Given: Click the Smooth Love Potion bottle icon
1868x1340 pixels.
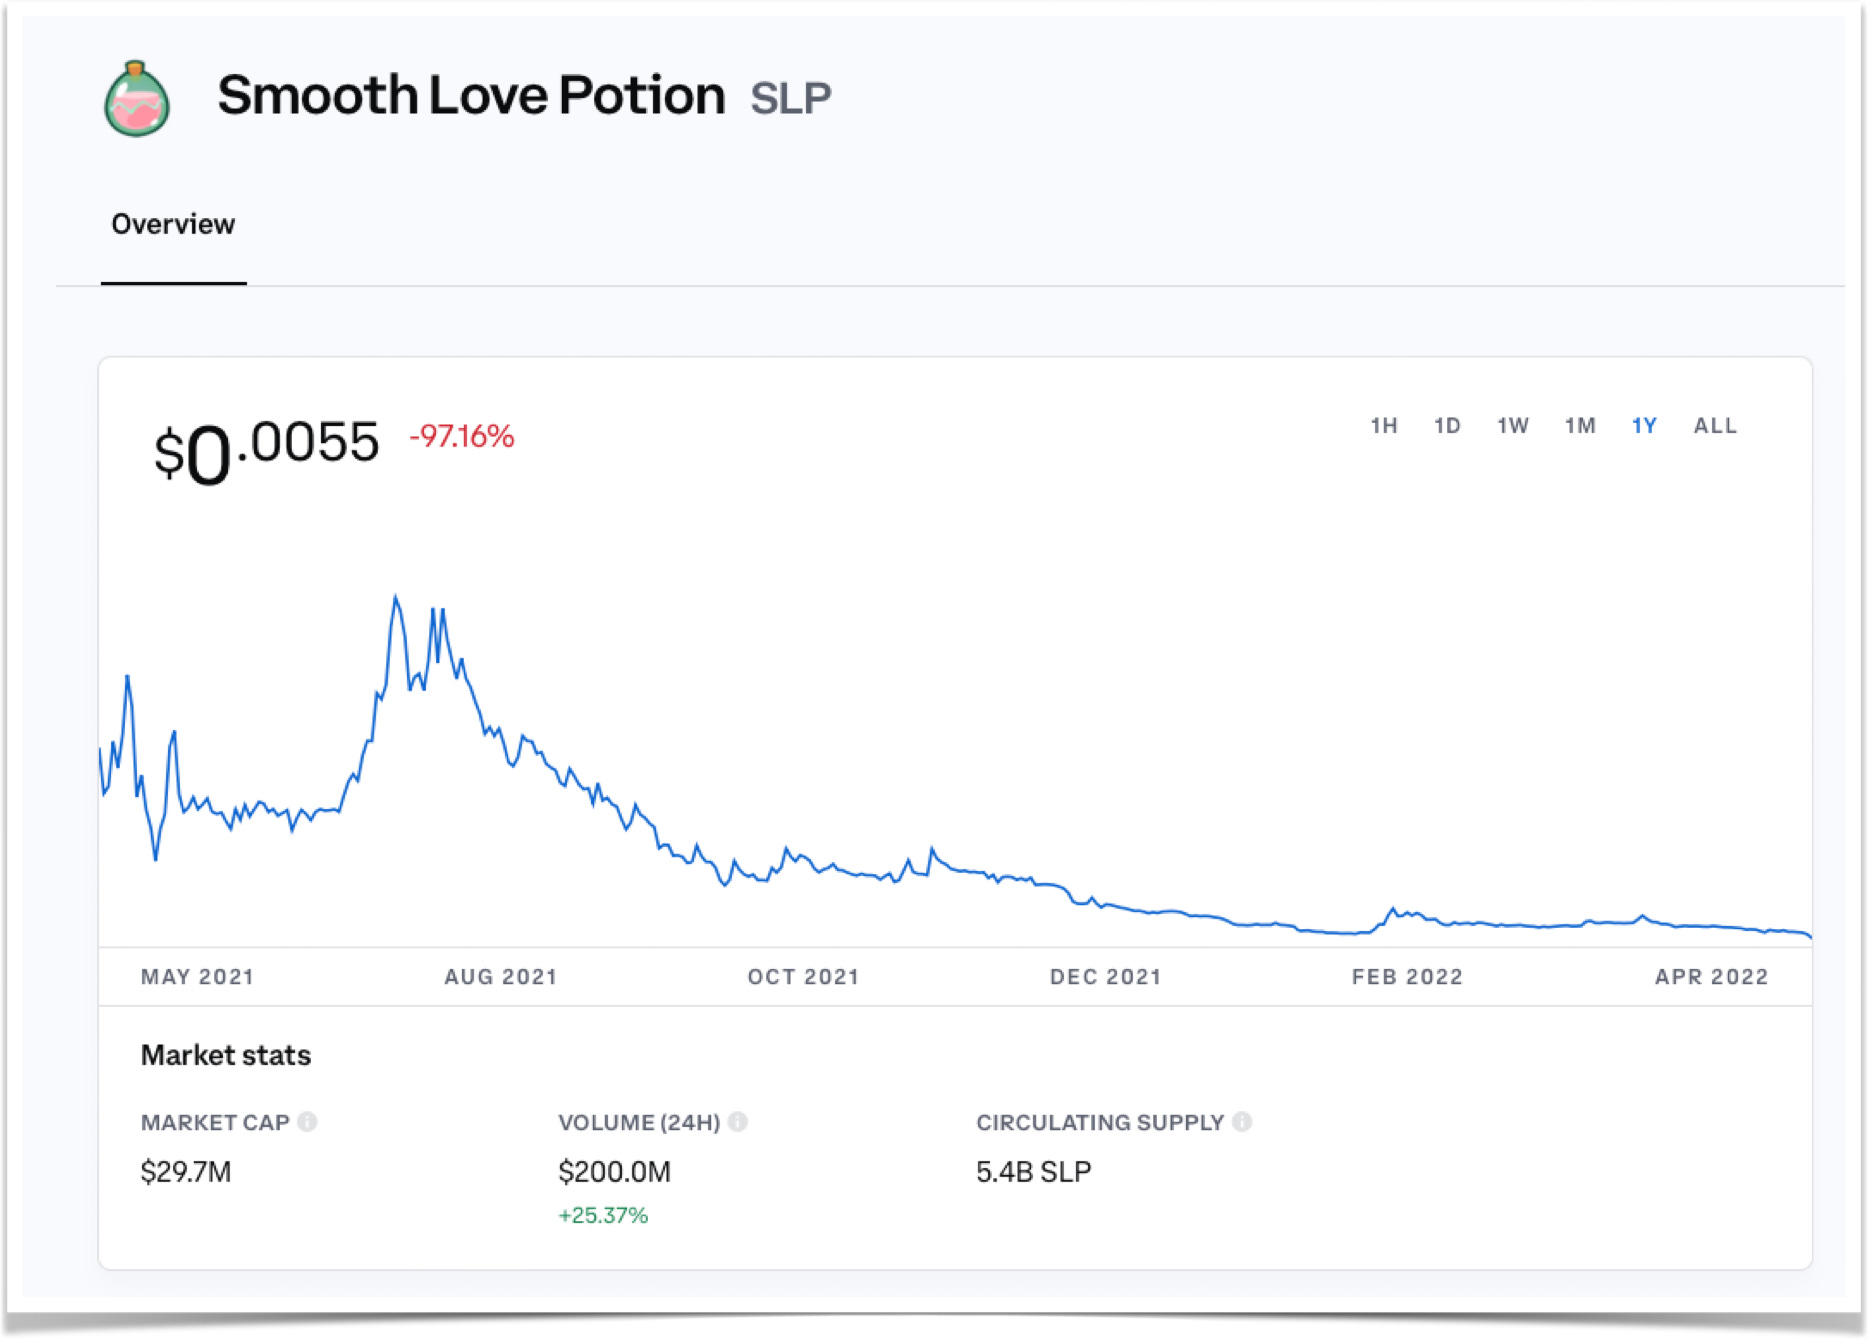Looking at the screenshot, I should coord(137,99).
